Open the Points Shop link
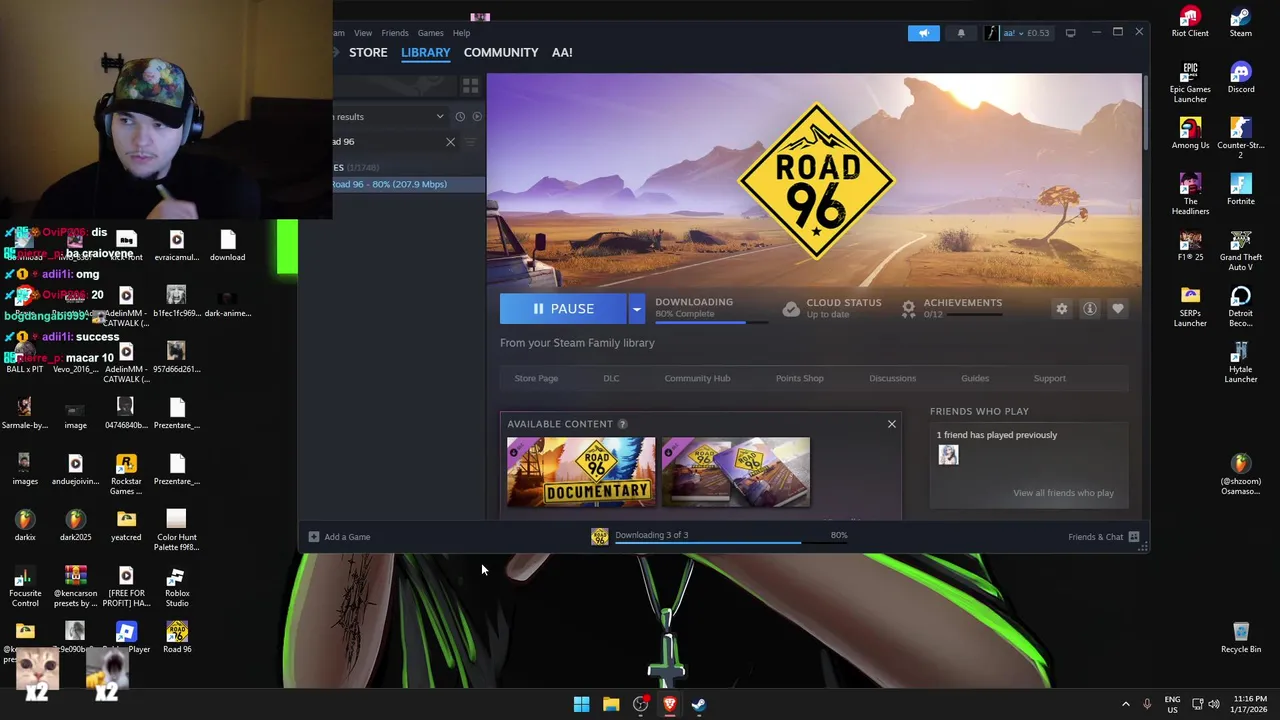 [799, 378]
